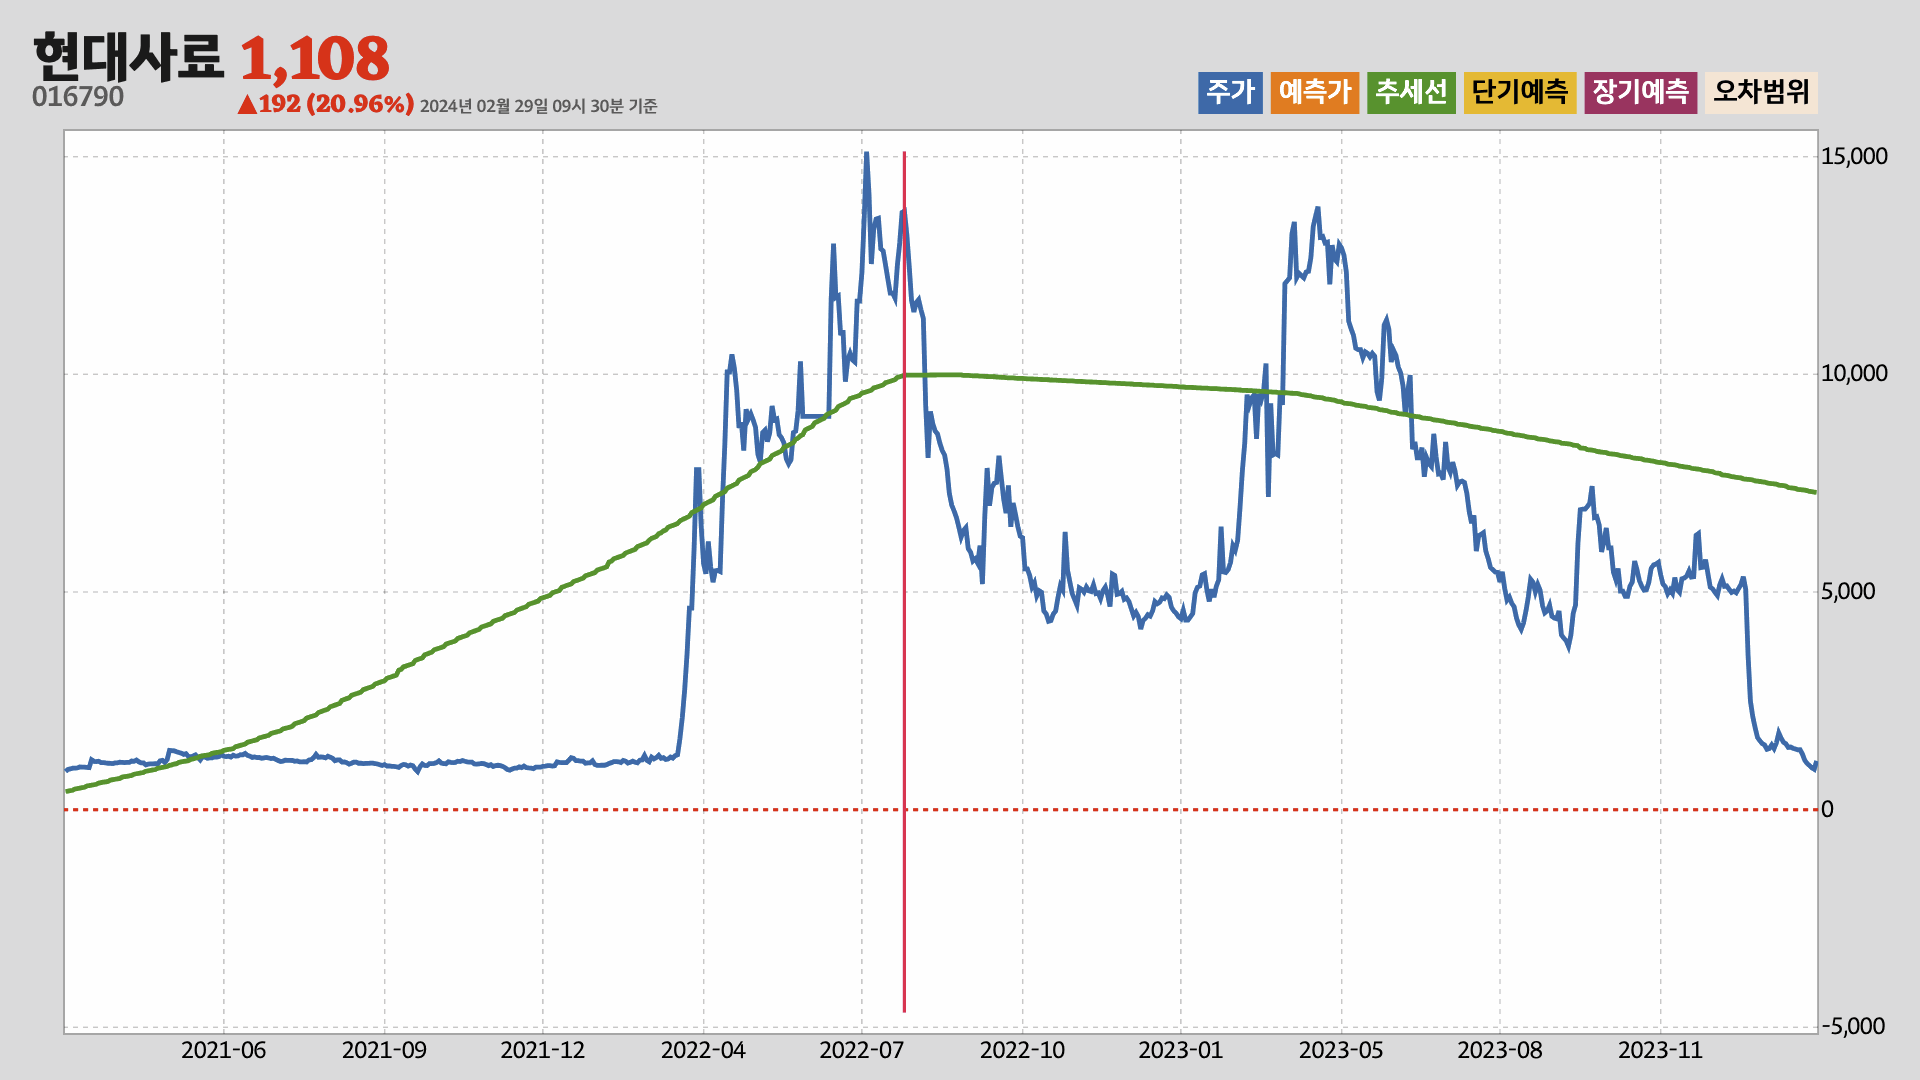Click the y-axis value 10,000
This screenshot has width=1920, height=1080.
coord(1854,374)
